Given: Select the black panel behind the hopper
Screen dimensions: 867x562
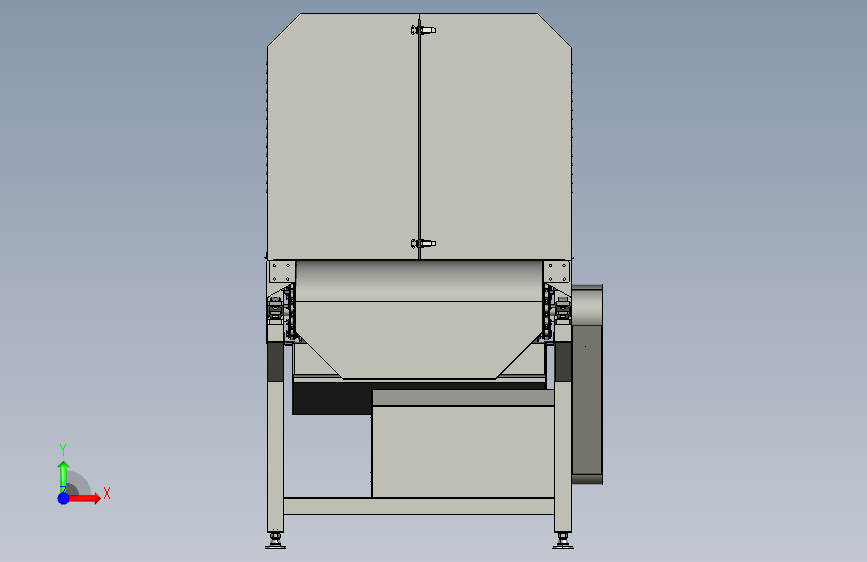Looking at the screenshot, I should point(332,398).
